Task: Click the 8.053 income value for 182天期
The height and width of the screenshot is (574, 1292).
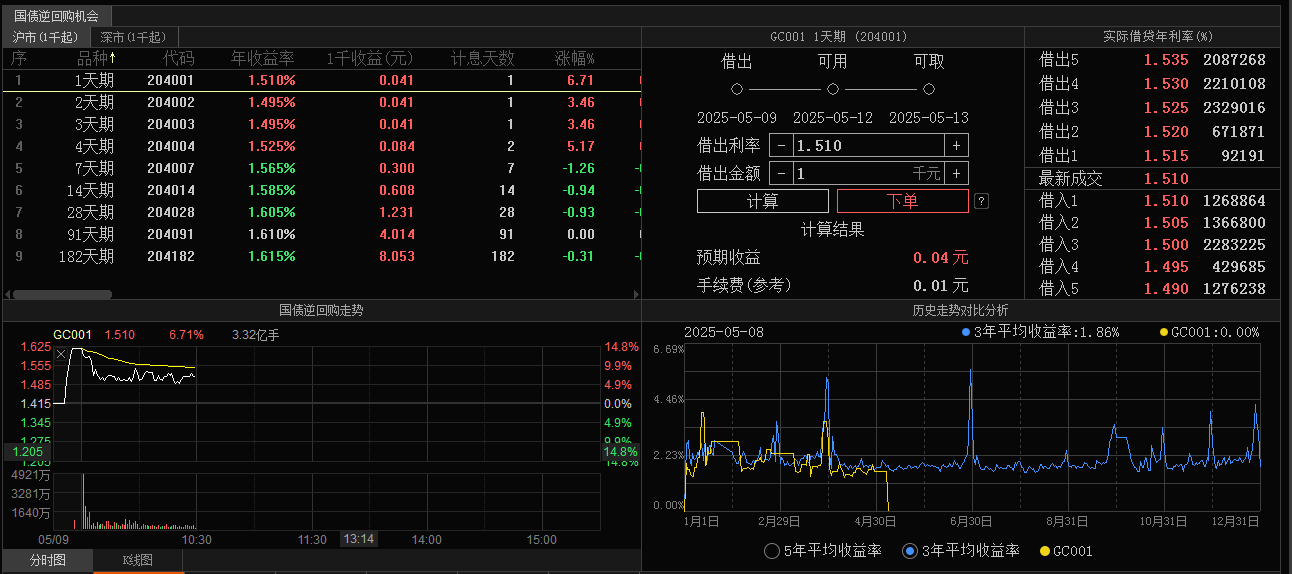Action: click(x=396, y=256)
